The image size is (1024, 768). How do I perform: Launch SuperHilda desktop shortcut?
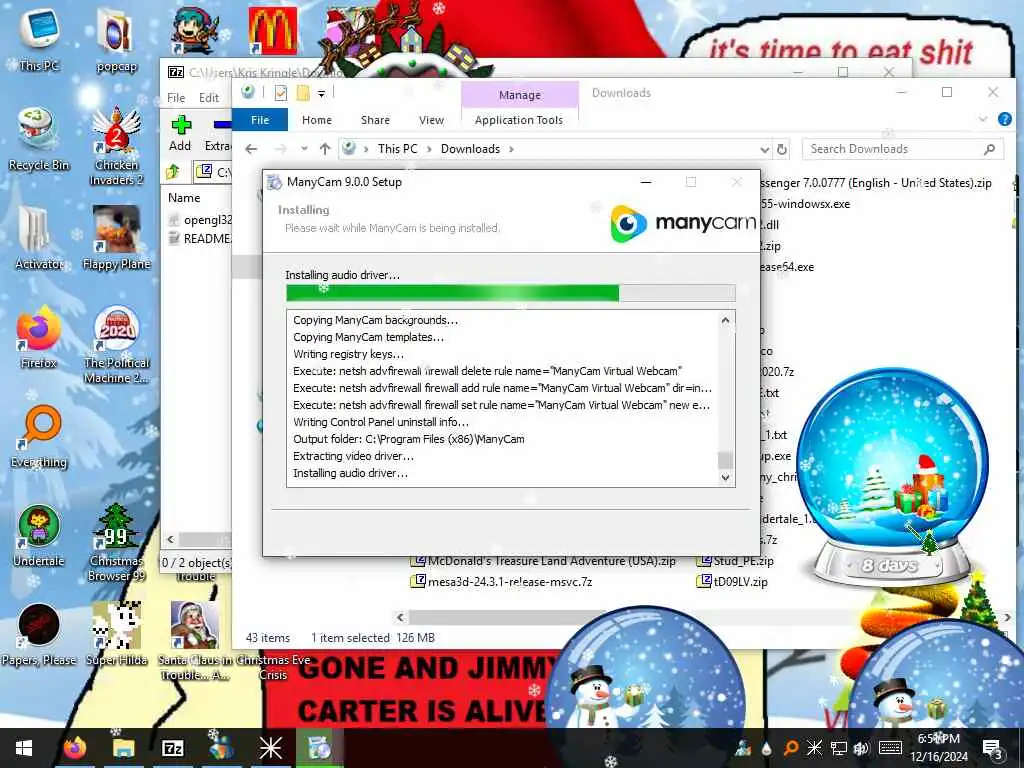click(116, 635)
